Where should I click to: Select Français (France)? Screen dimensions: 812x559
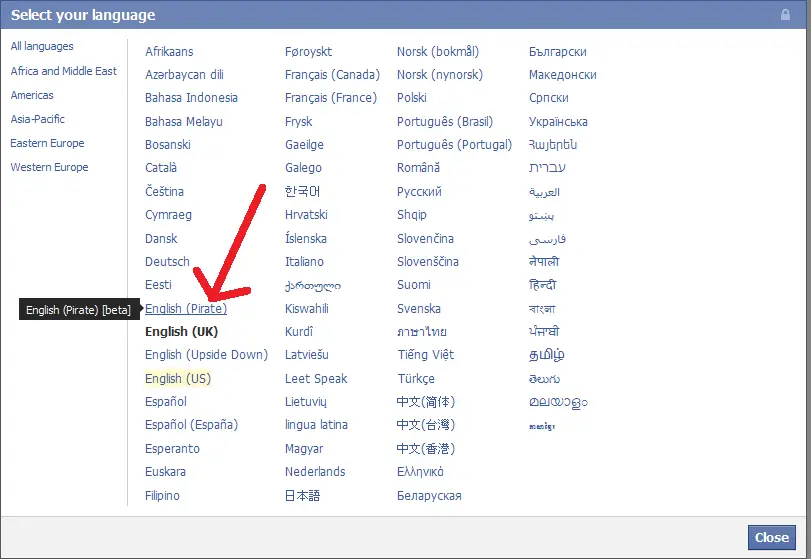[x=331, y=98]
